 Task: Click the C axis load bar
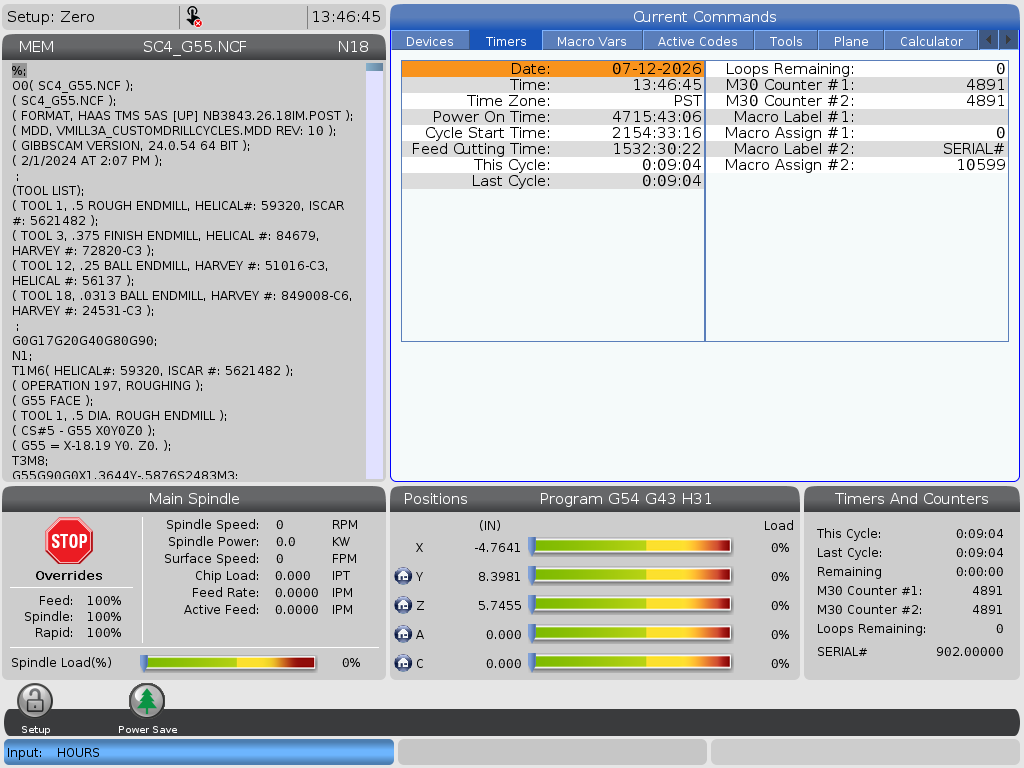[630, 662]
